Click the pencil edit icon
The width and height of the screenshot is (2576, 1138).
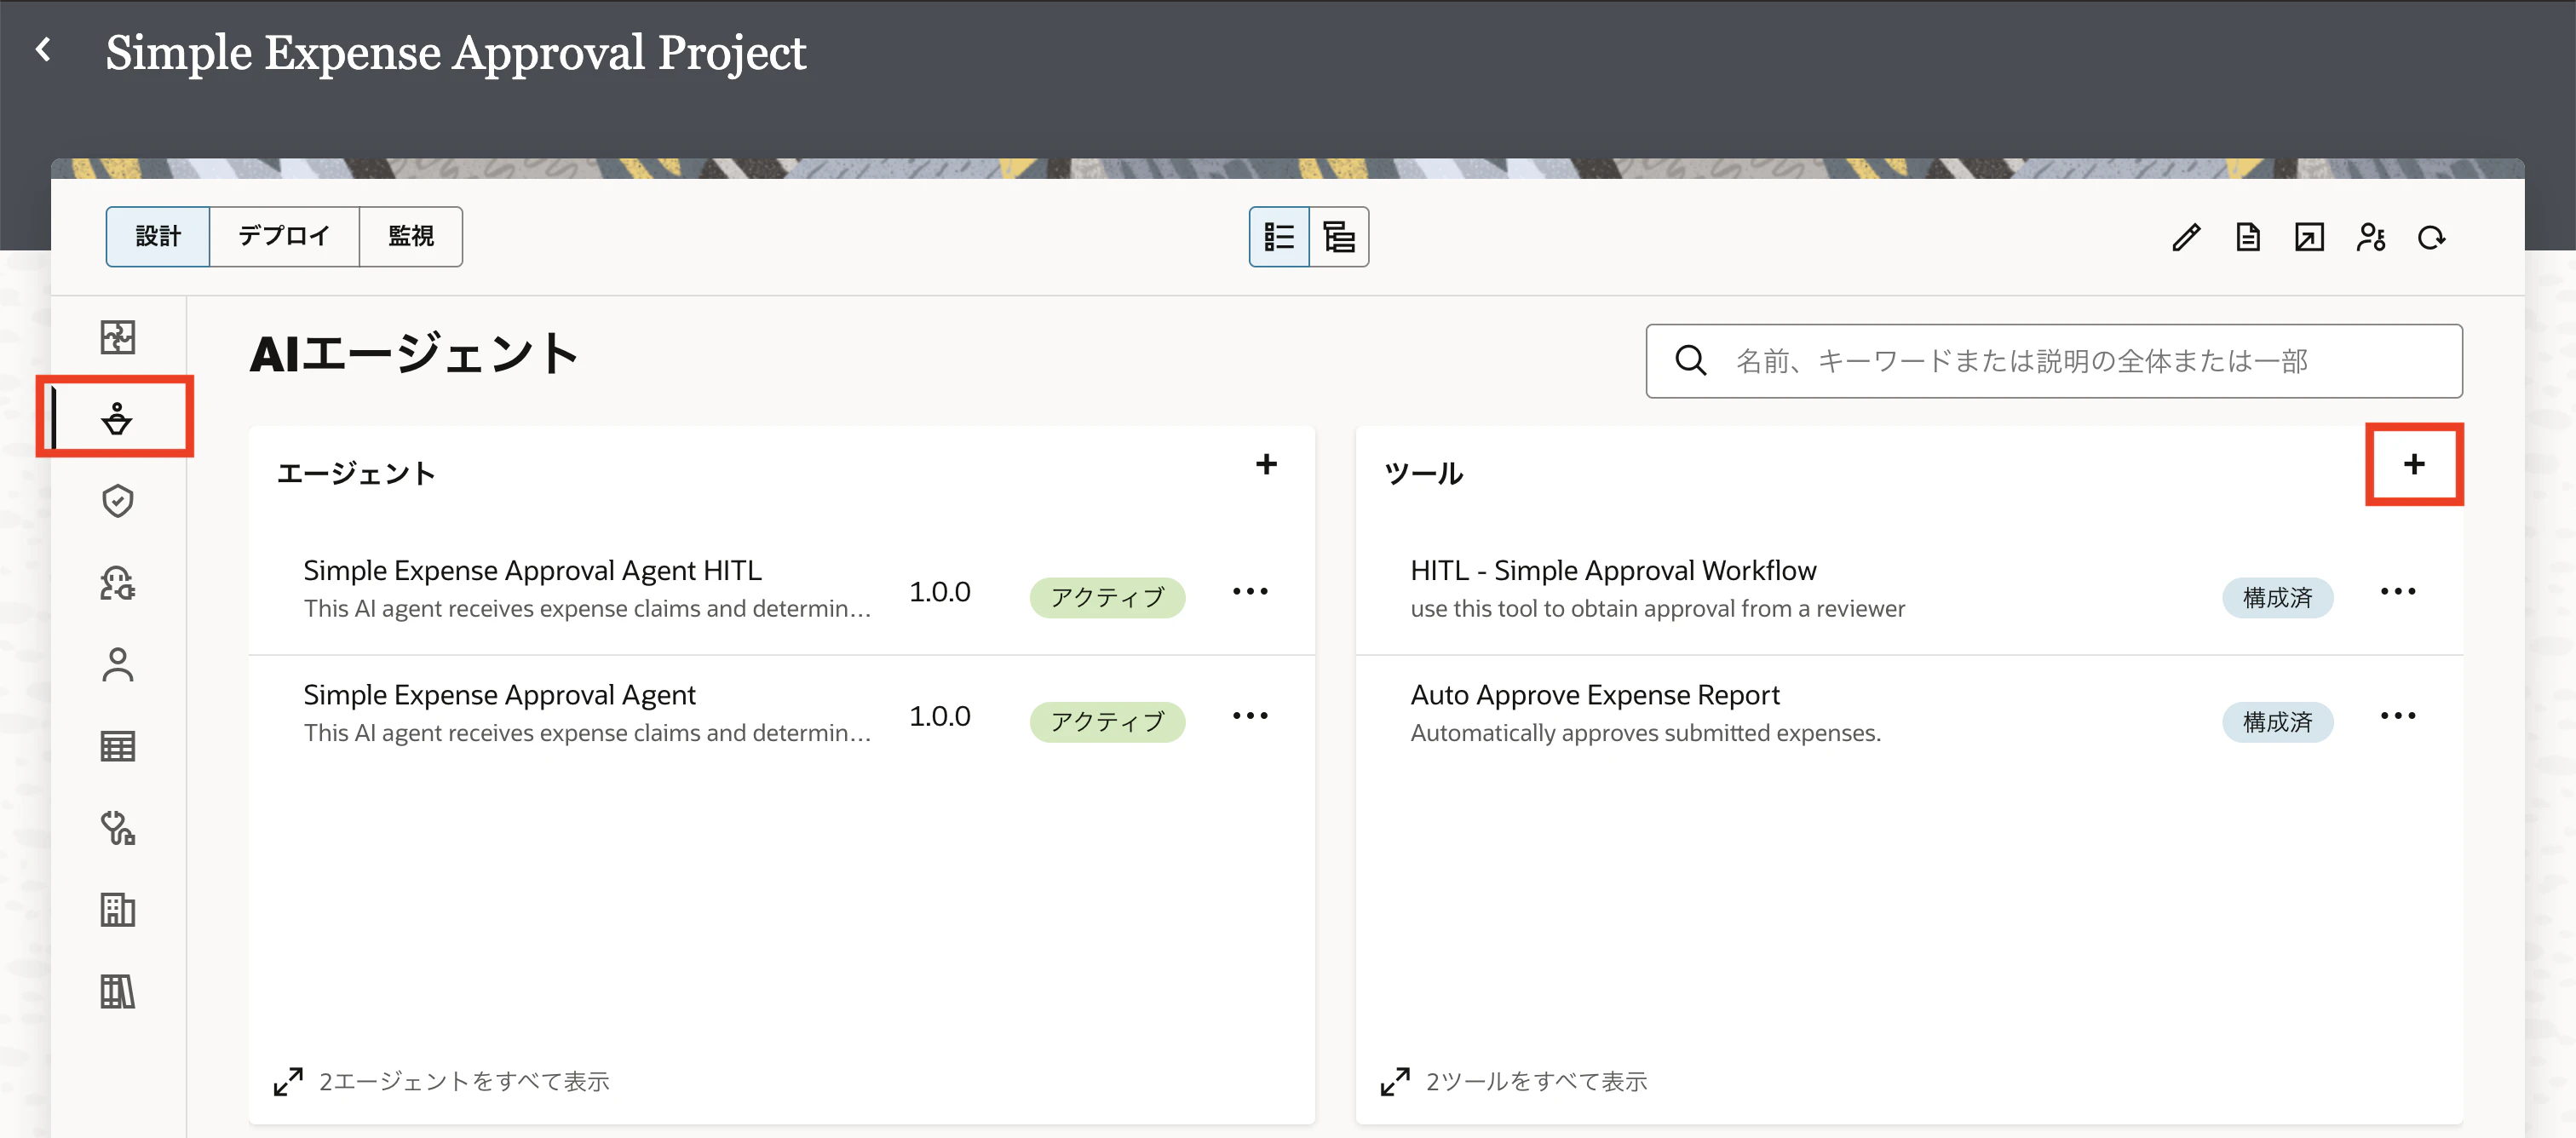tap(2186, 238)
